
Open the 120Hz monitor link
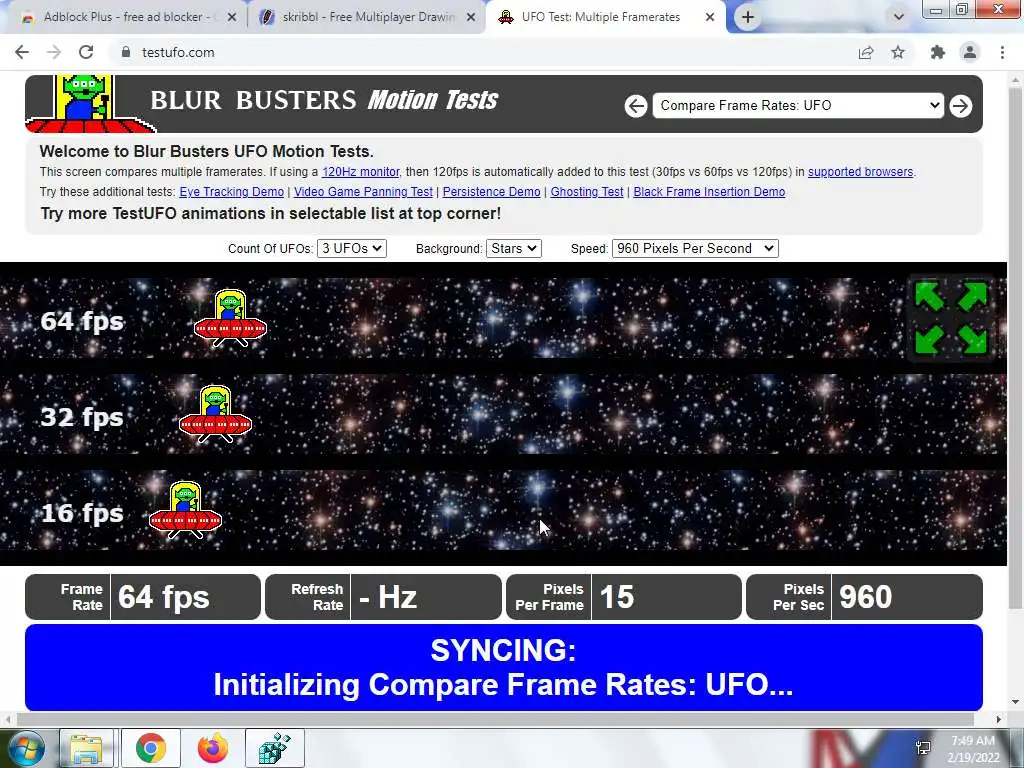(360, 172)
